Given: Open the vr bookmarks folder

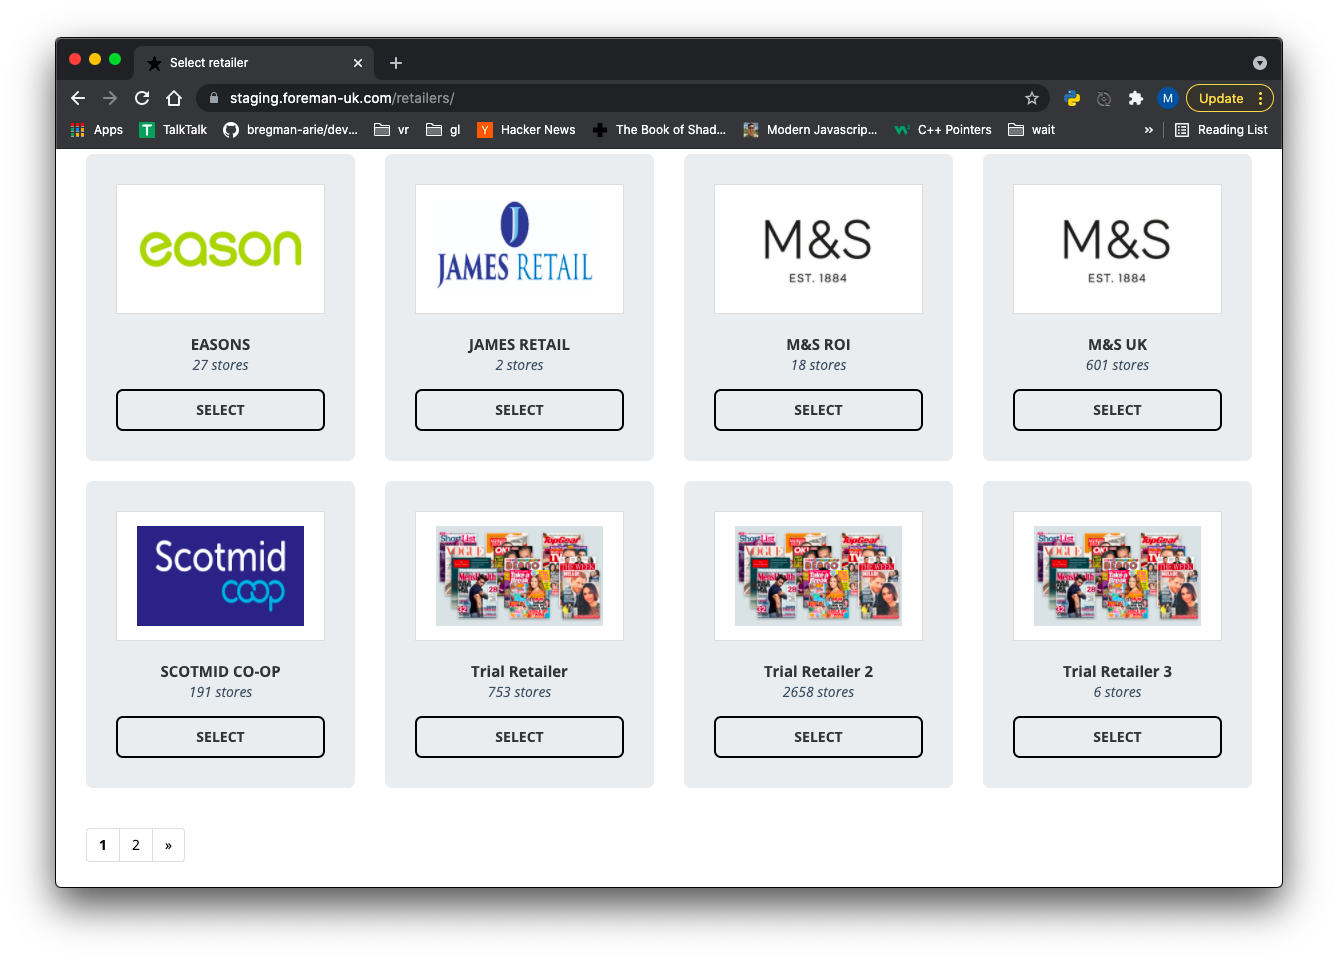Looking at the screenshot, I should click(x=392, y=130).
